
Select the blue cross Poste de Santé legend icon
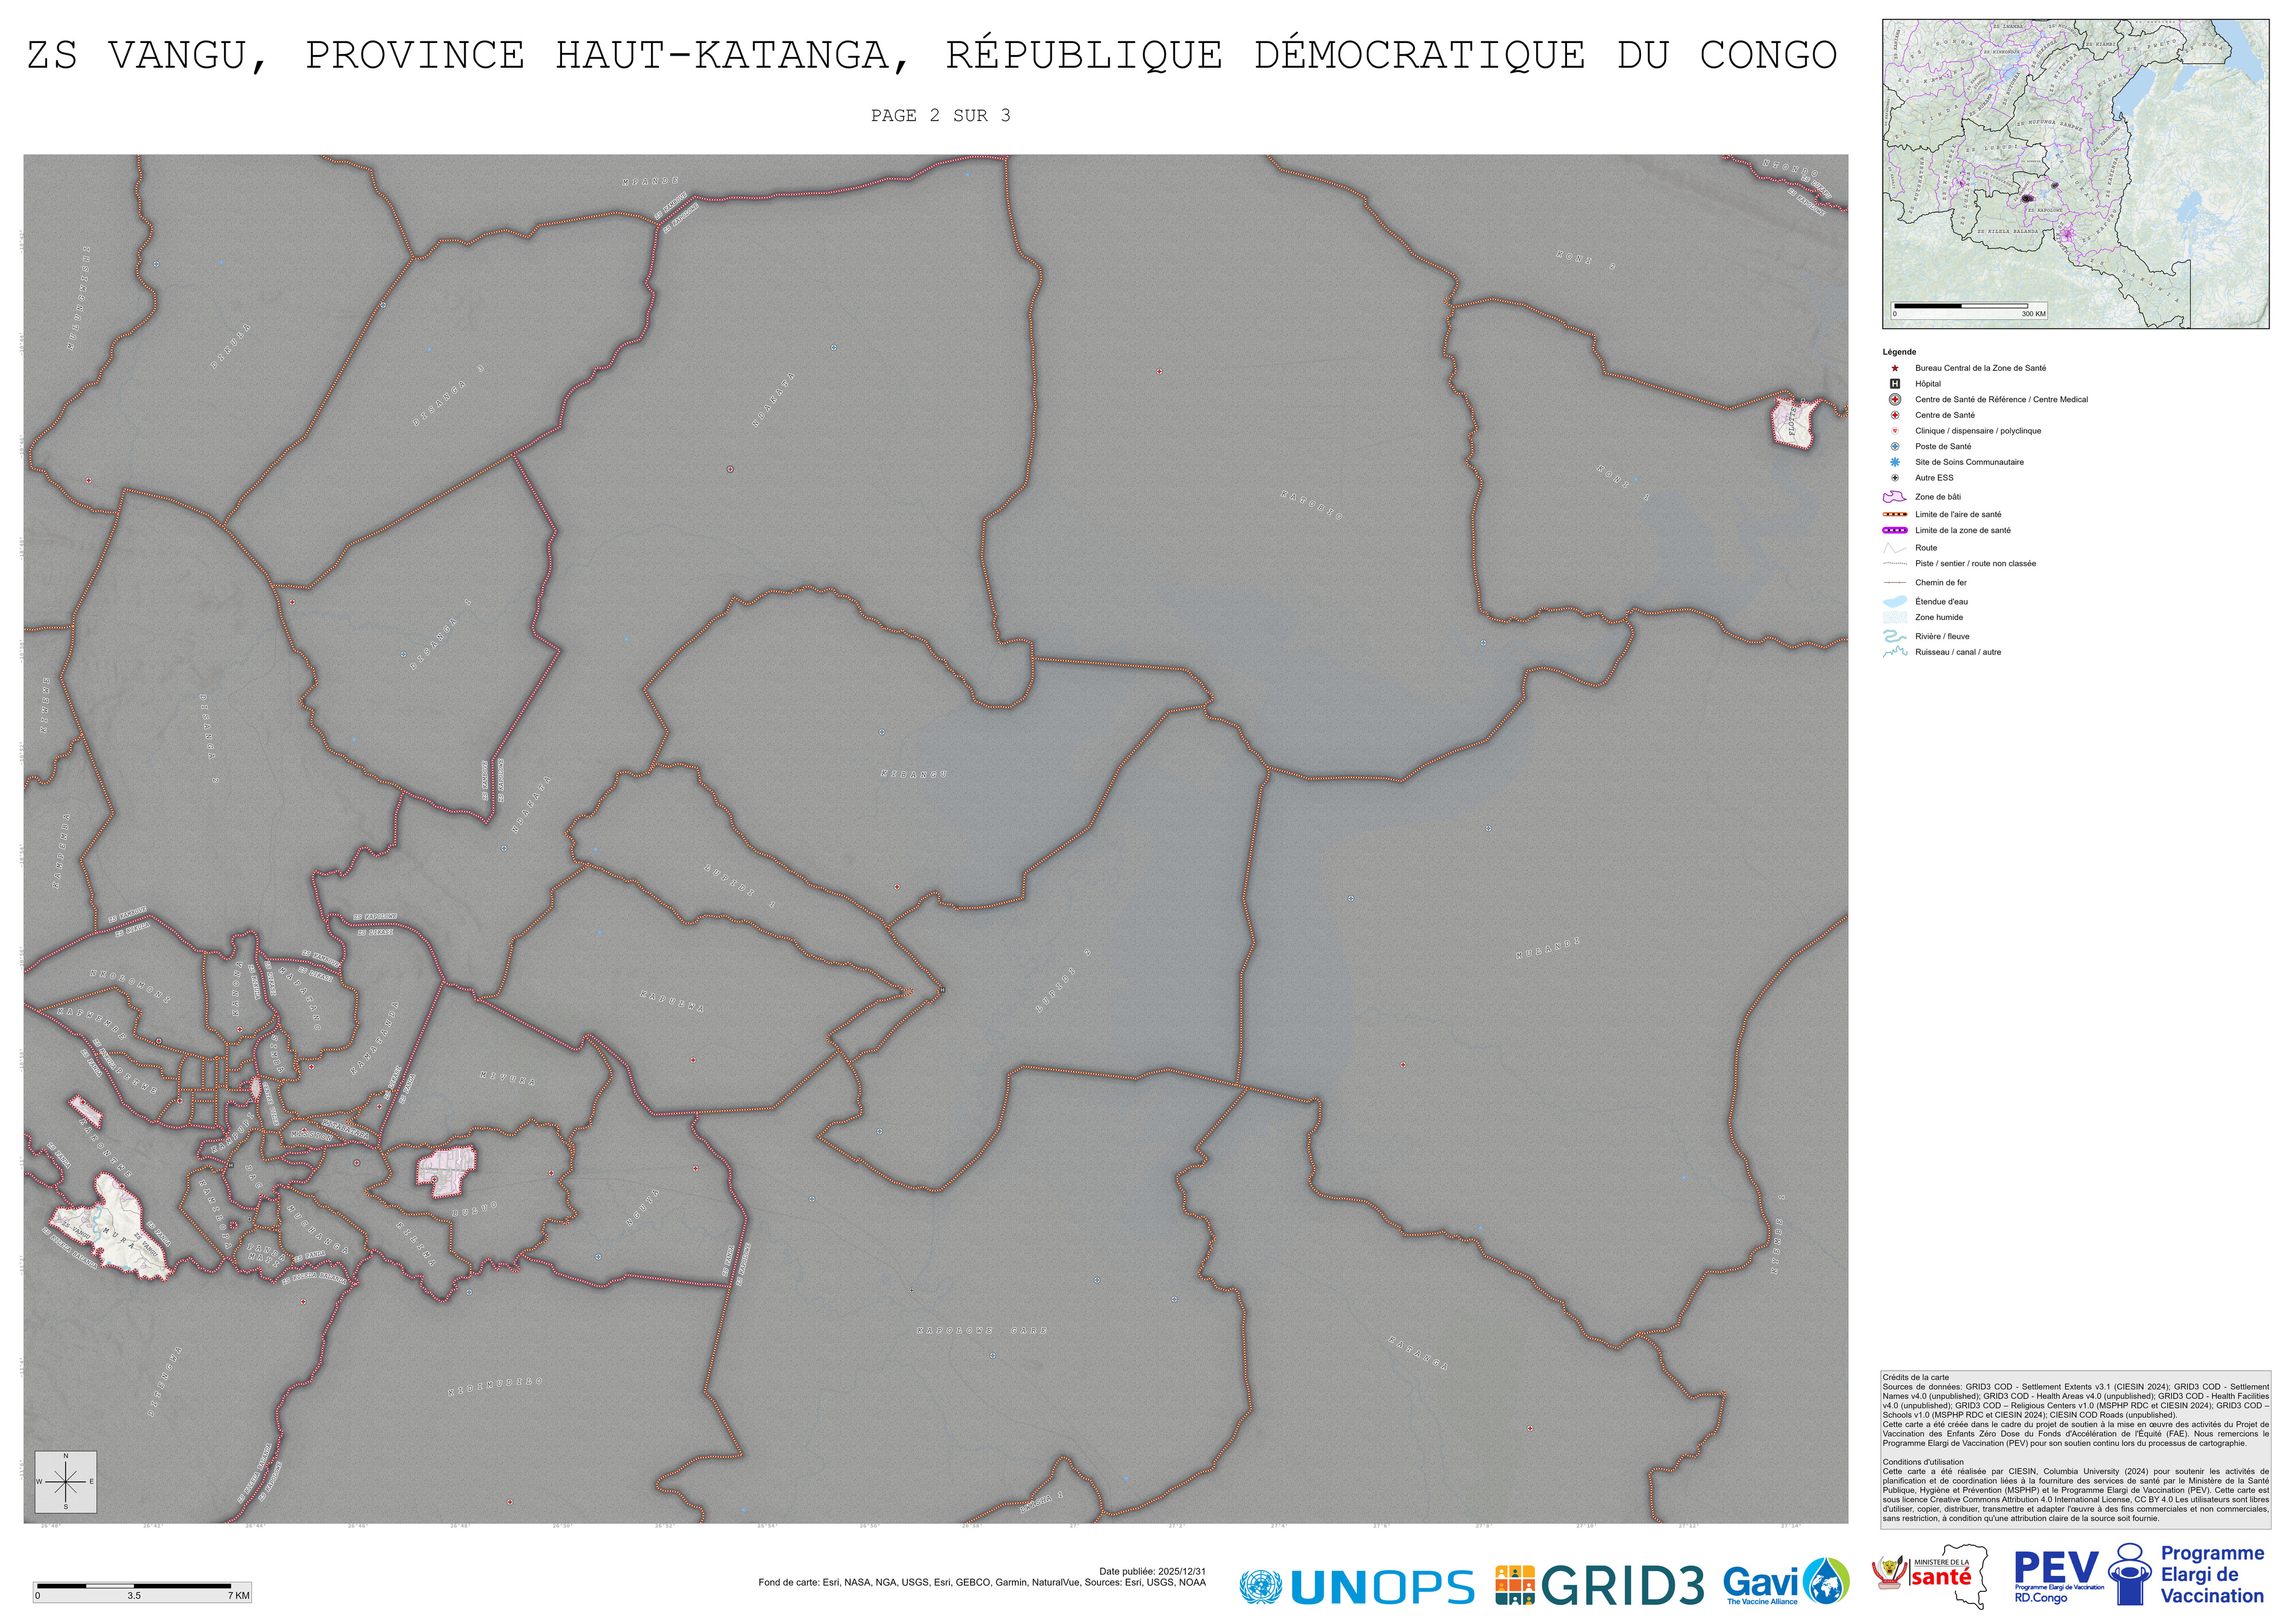tap(1894, 447)
